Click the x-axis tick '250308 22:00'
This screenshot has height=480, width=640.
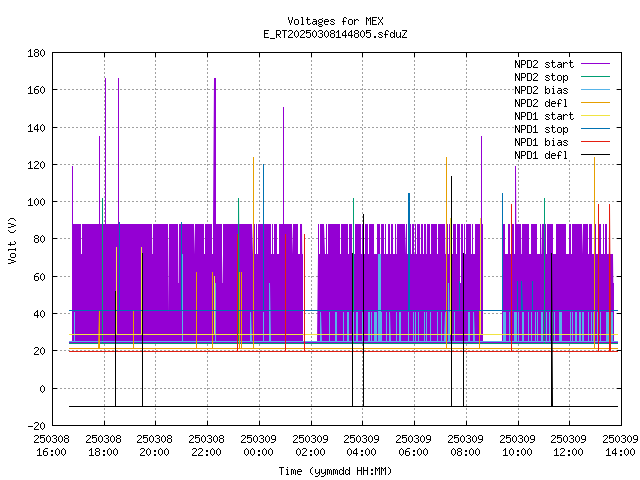[x=207, y=445]
